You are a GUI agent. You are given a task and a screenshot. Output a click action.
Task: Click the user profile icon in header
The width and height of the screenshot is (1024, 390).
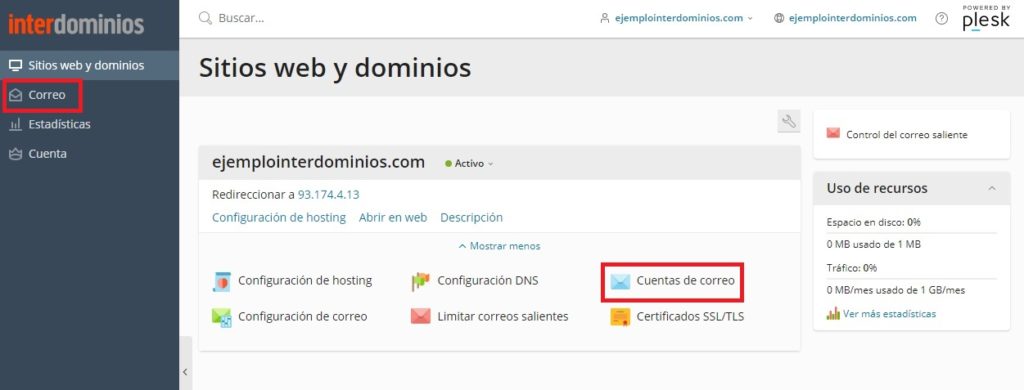click(605, 18)
